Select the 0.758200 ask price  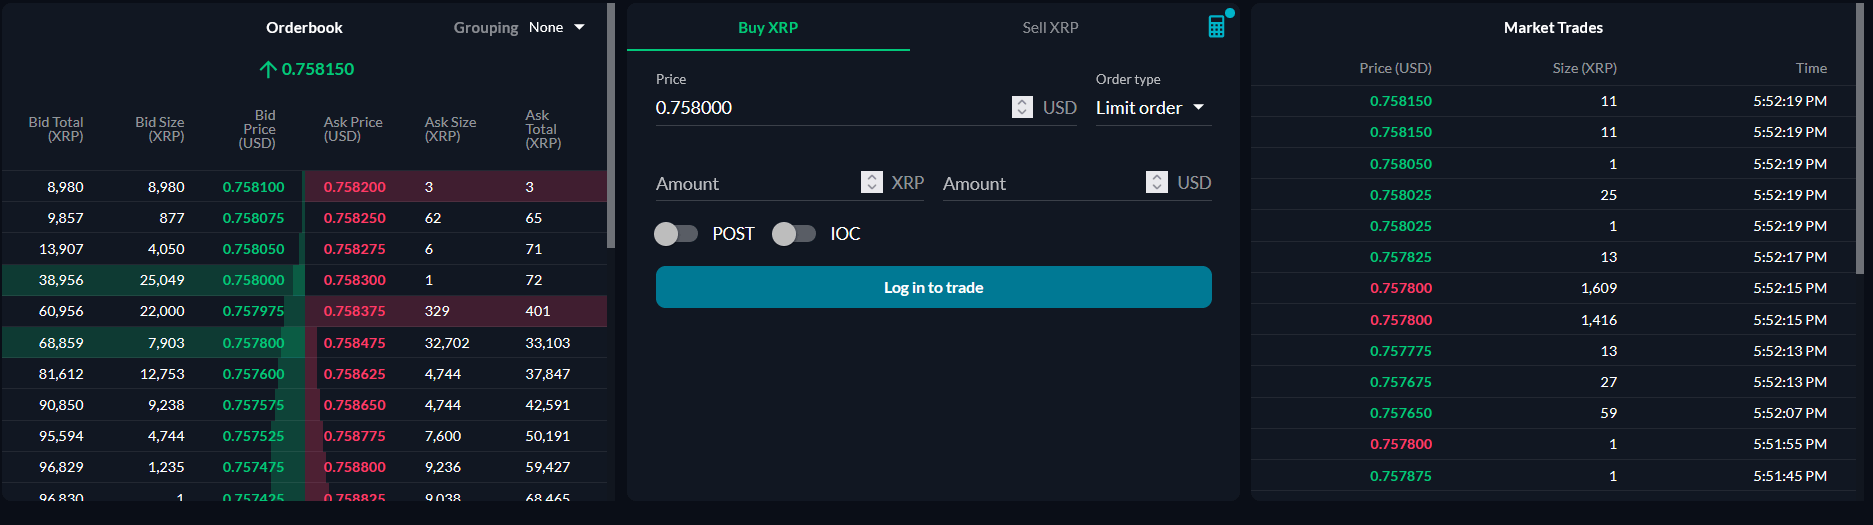point(355,187)
